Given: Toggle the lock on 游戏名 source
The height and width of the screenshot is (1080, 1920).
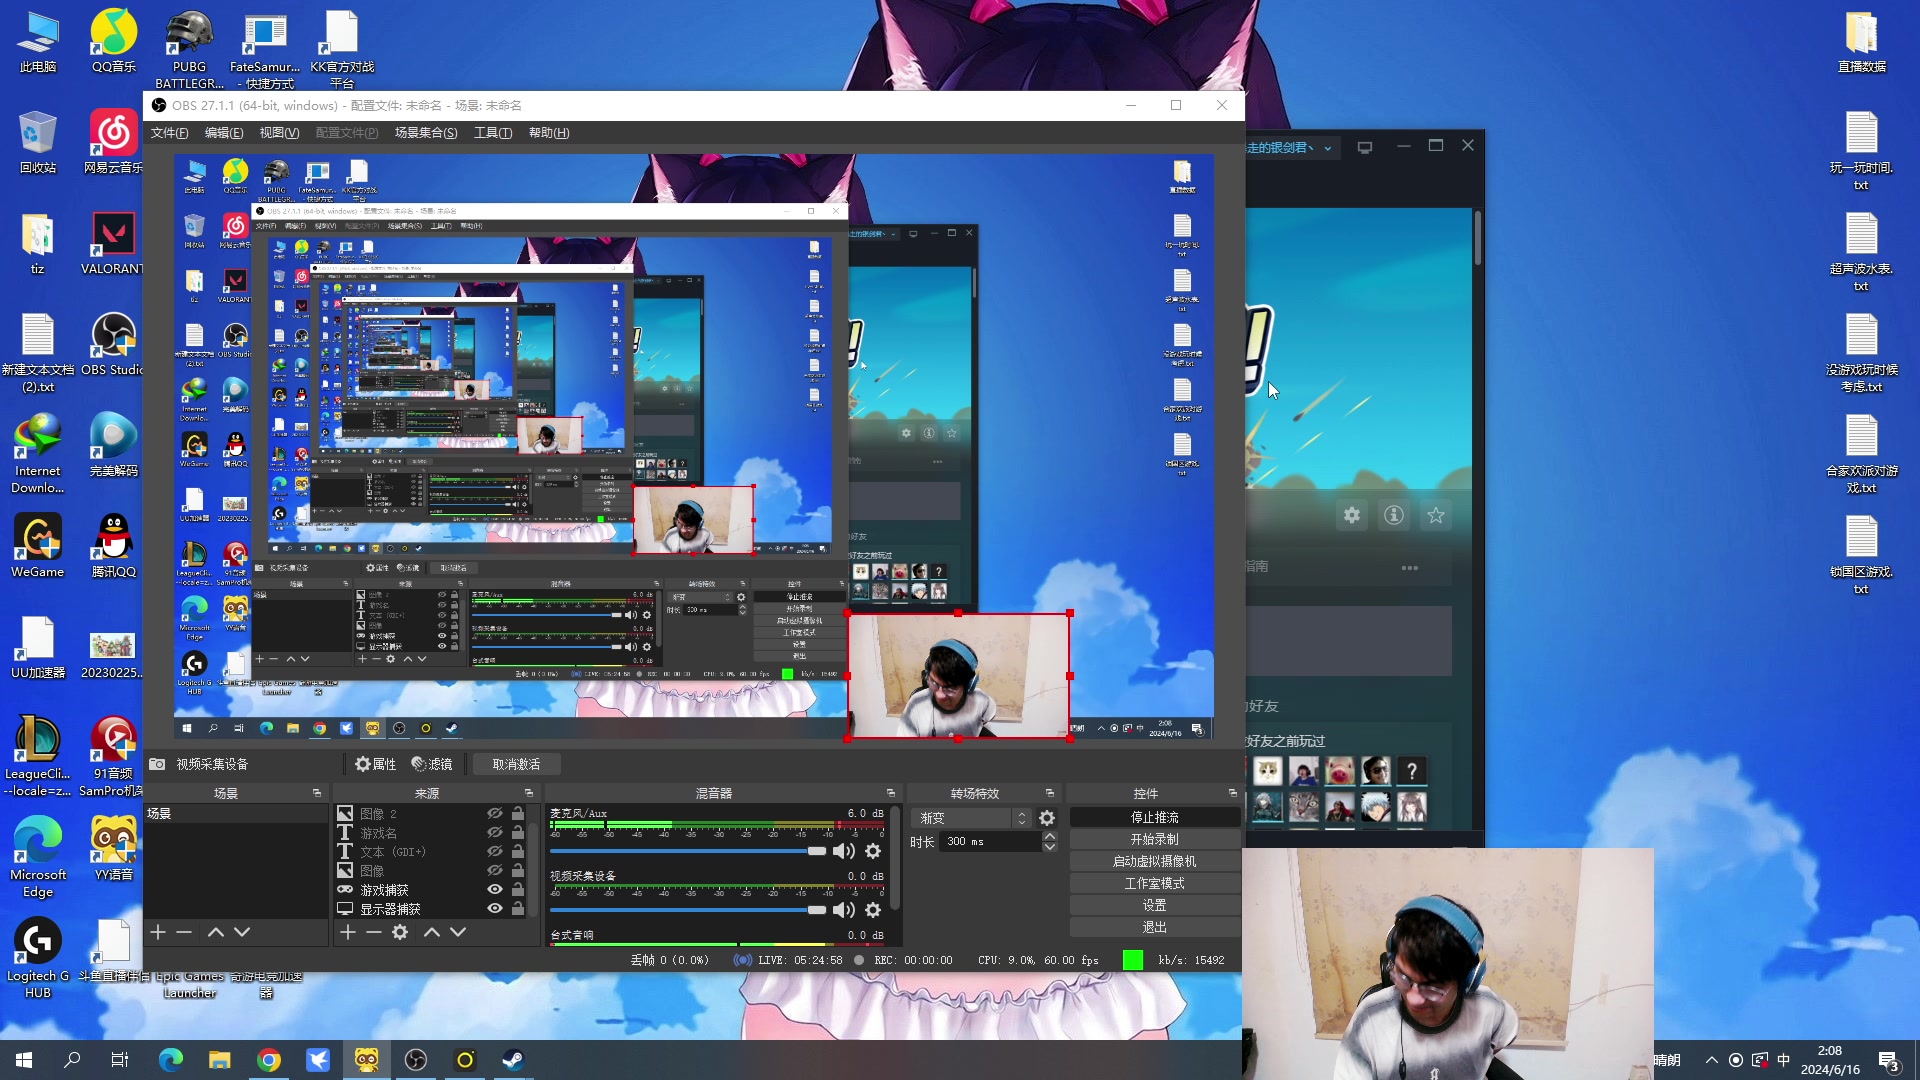Looking at the screenshot, I should (518, 833).
